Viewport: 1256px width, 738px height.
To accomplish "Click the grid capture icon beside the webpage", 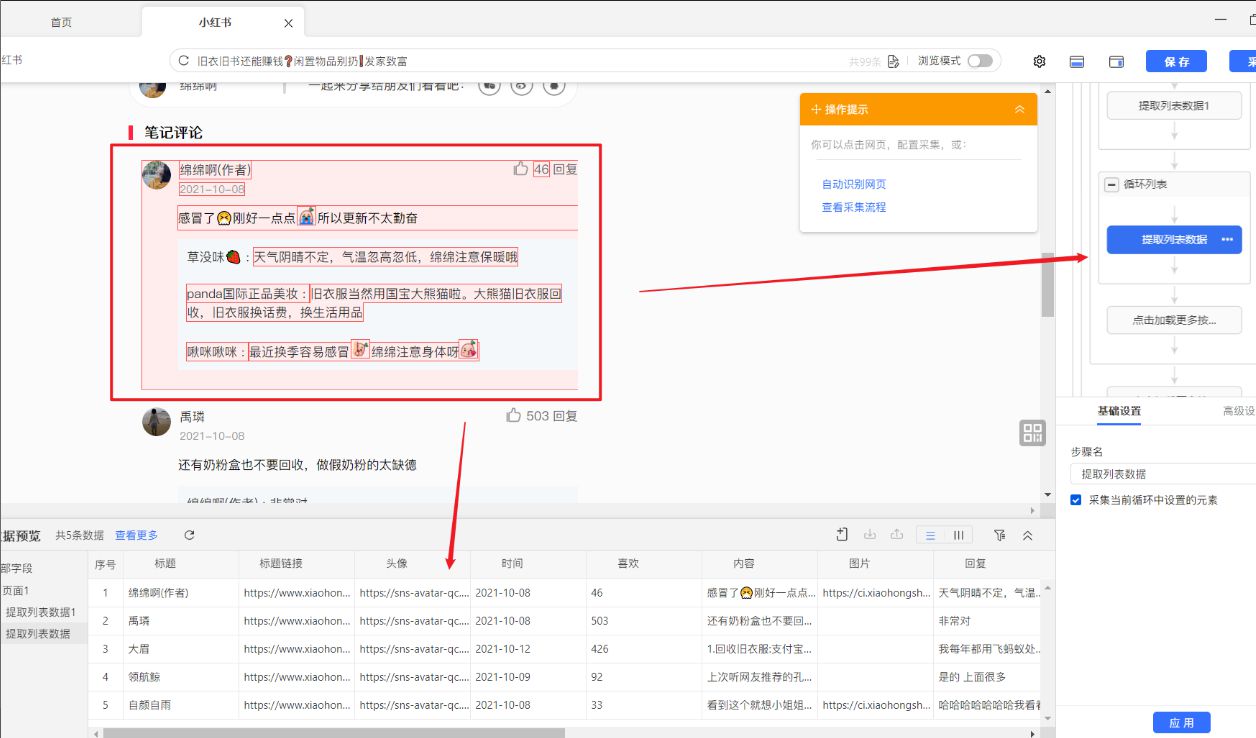I will (1032, 432).
